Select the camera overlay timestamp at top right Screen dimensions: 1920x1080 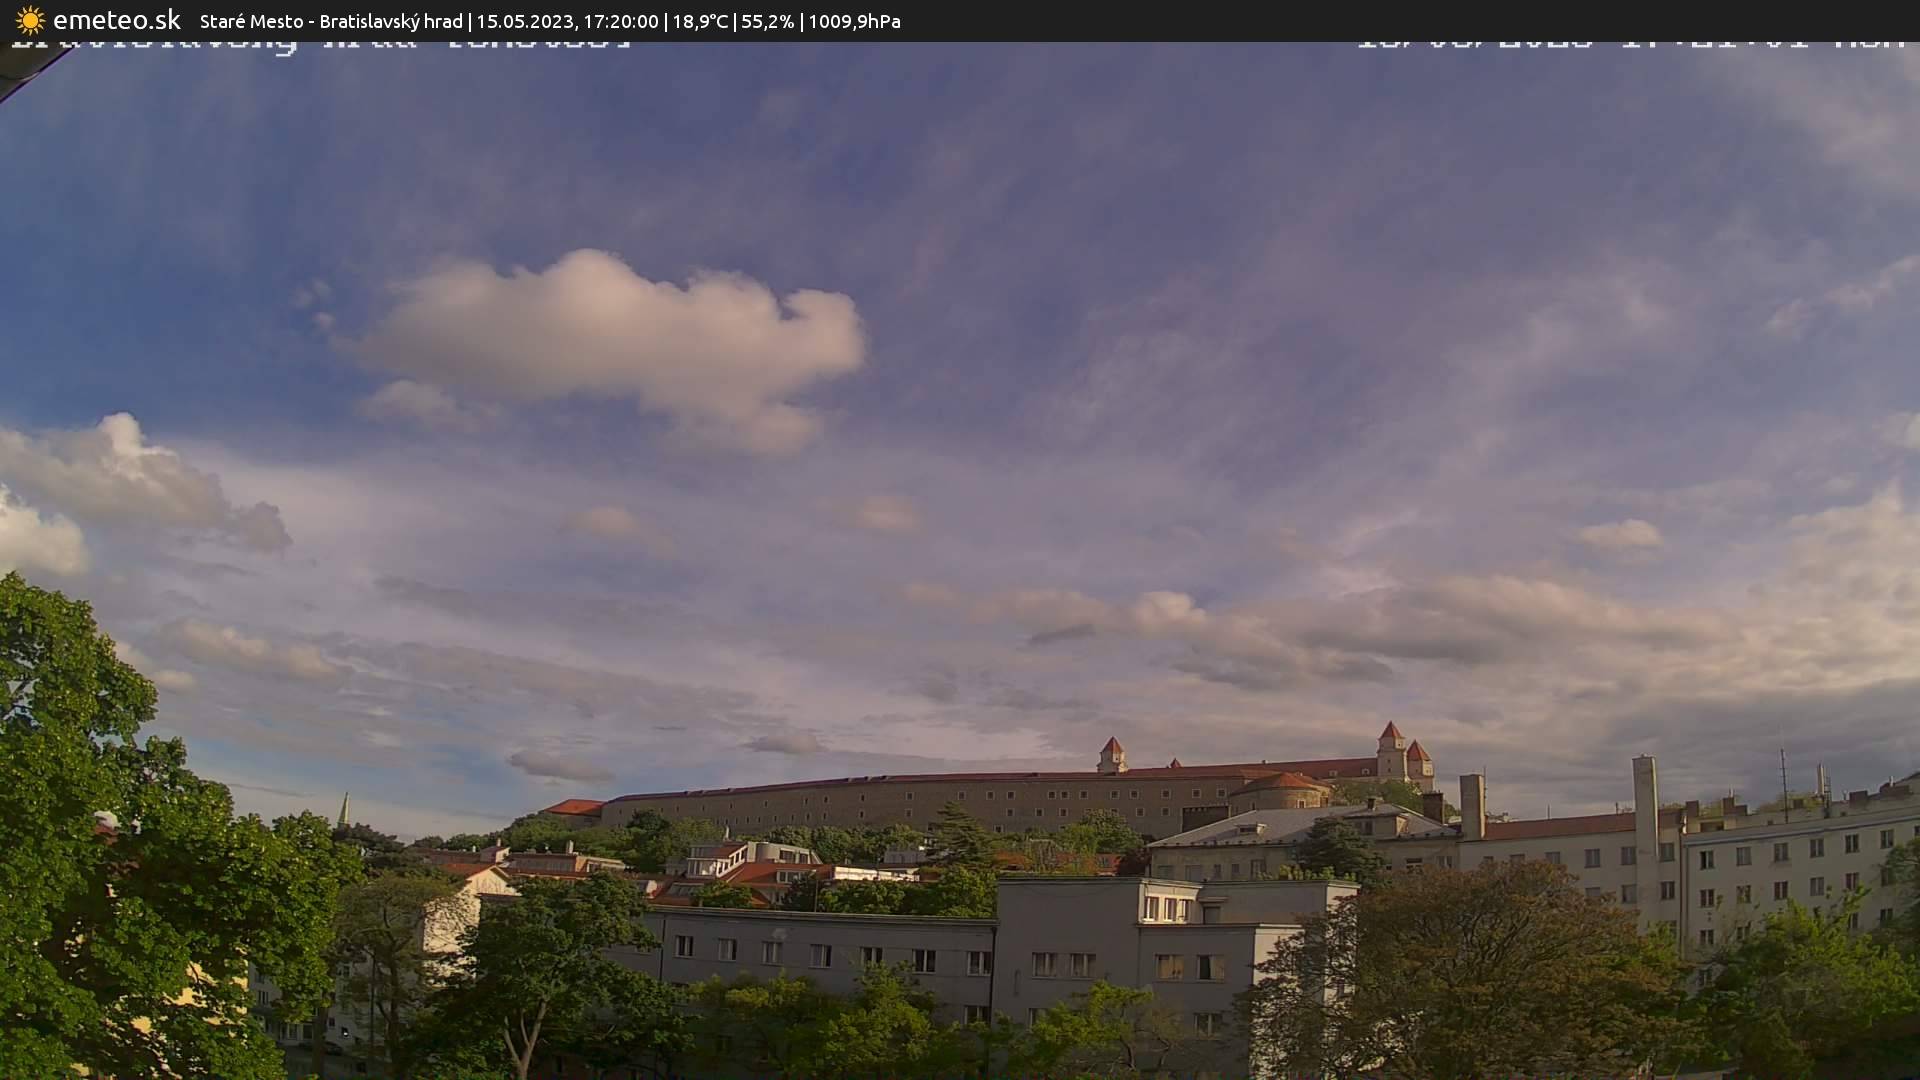tap(1630, 40)
